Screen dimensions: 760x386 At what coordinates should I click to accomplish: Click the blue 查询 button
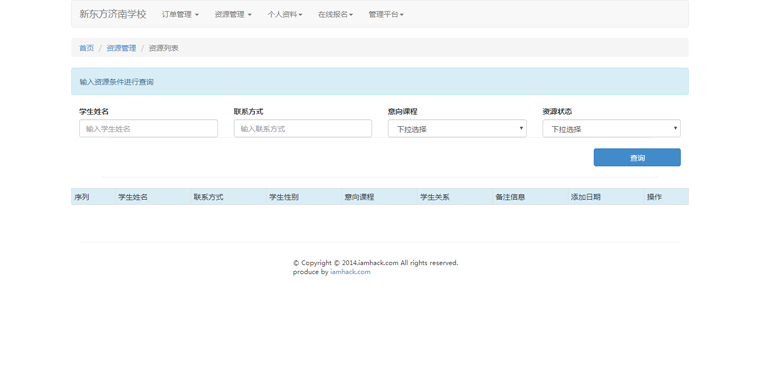pyautogui.click(x=637, y=157)
